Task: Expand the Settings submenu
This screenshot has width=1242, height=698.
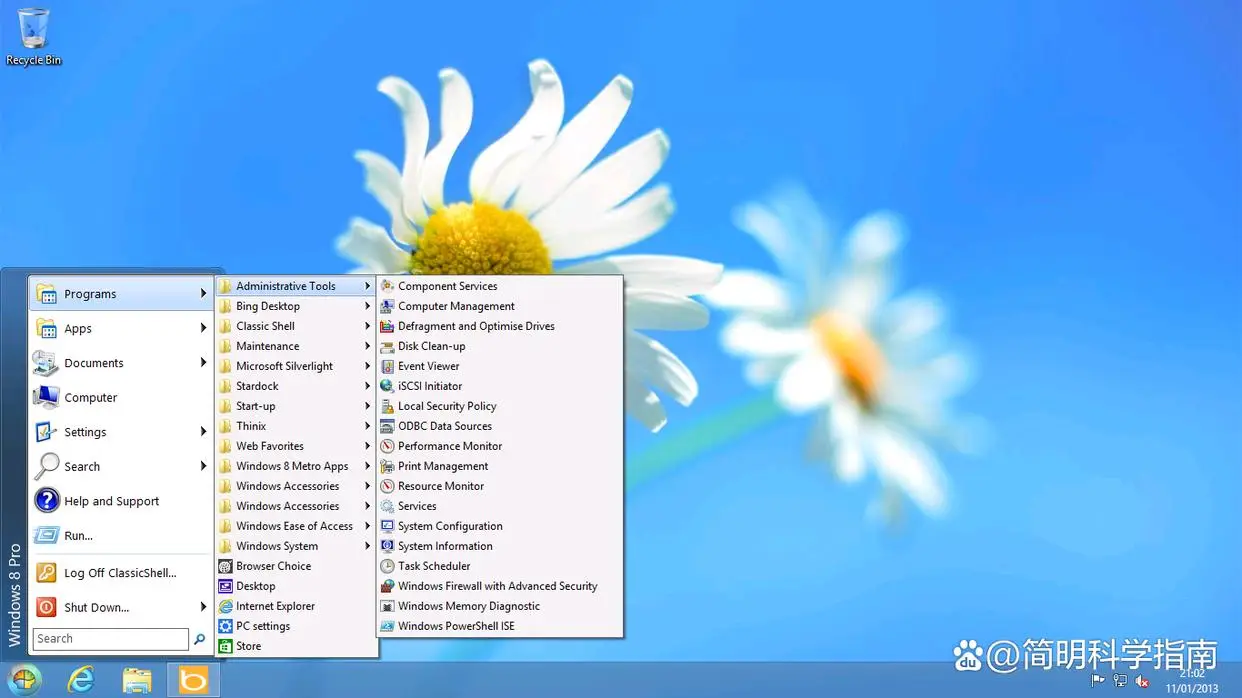Action: [x=84, y=431]
